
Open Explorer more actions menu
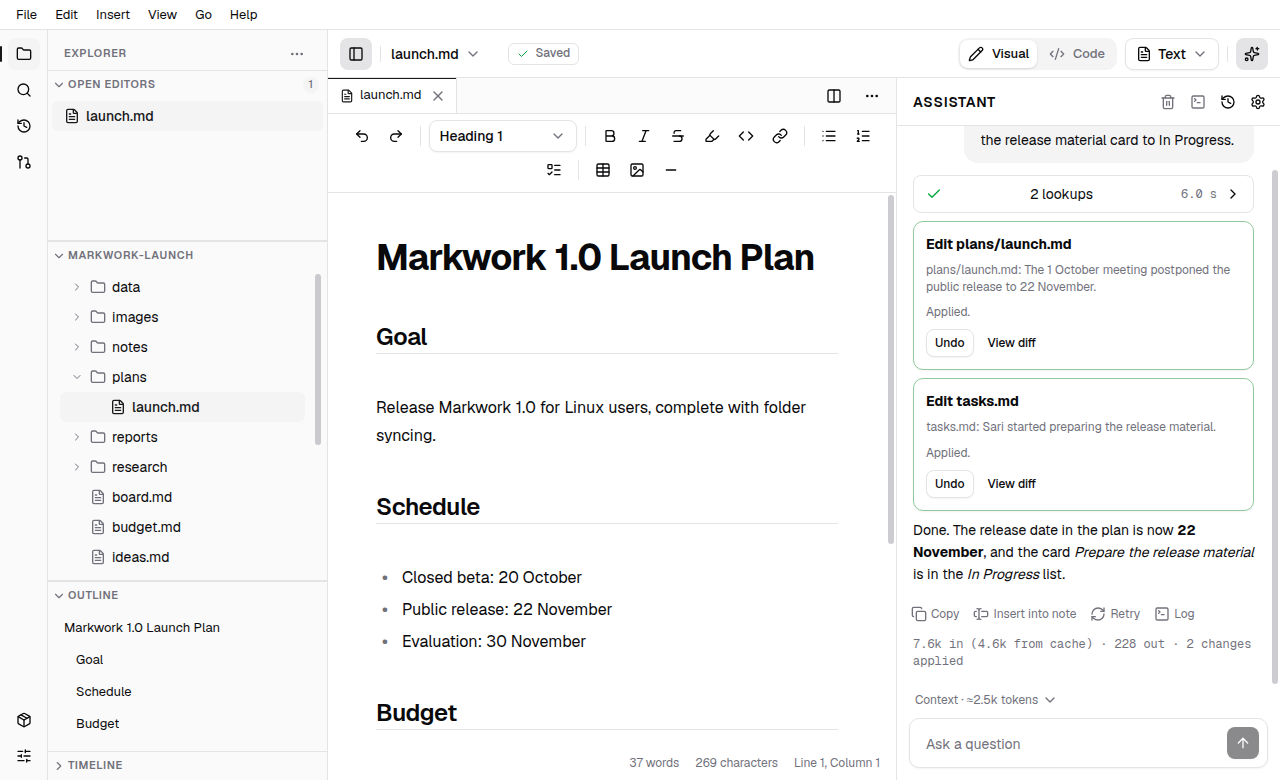click(x=297, y=54)
